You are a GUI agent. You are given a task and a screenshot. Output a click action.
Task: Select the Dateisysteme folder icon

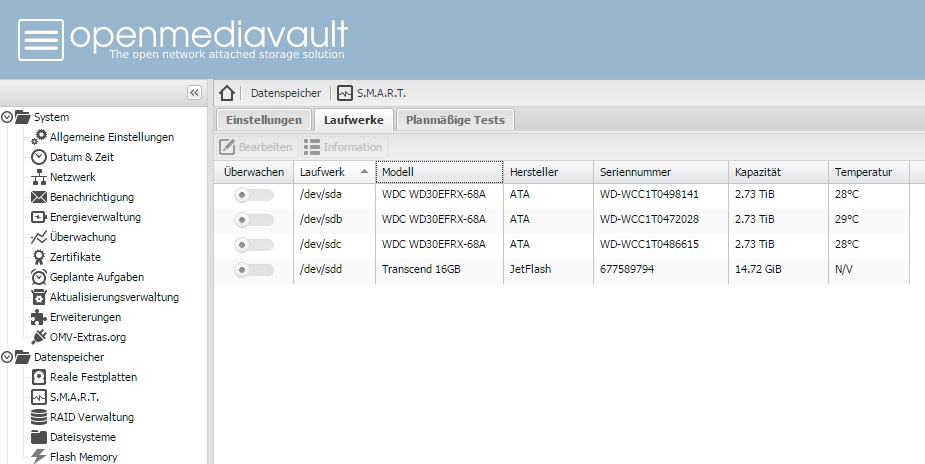coord(39,437)
